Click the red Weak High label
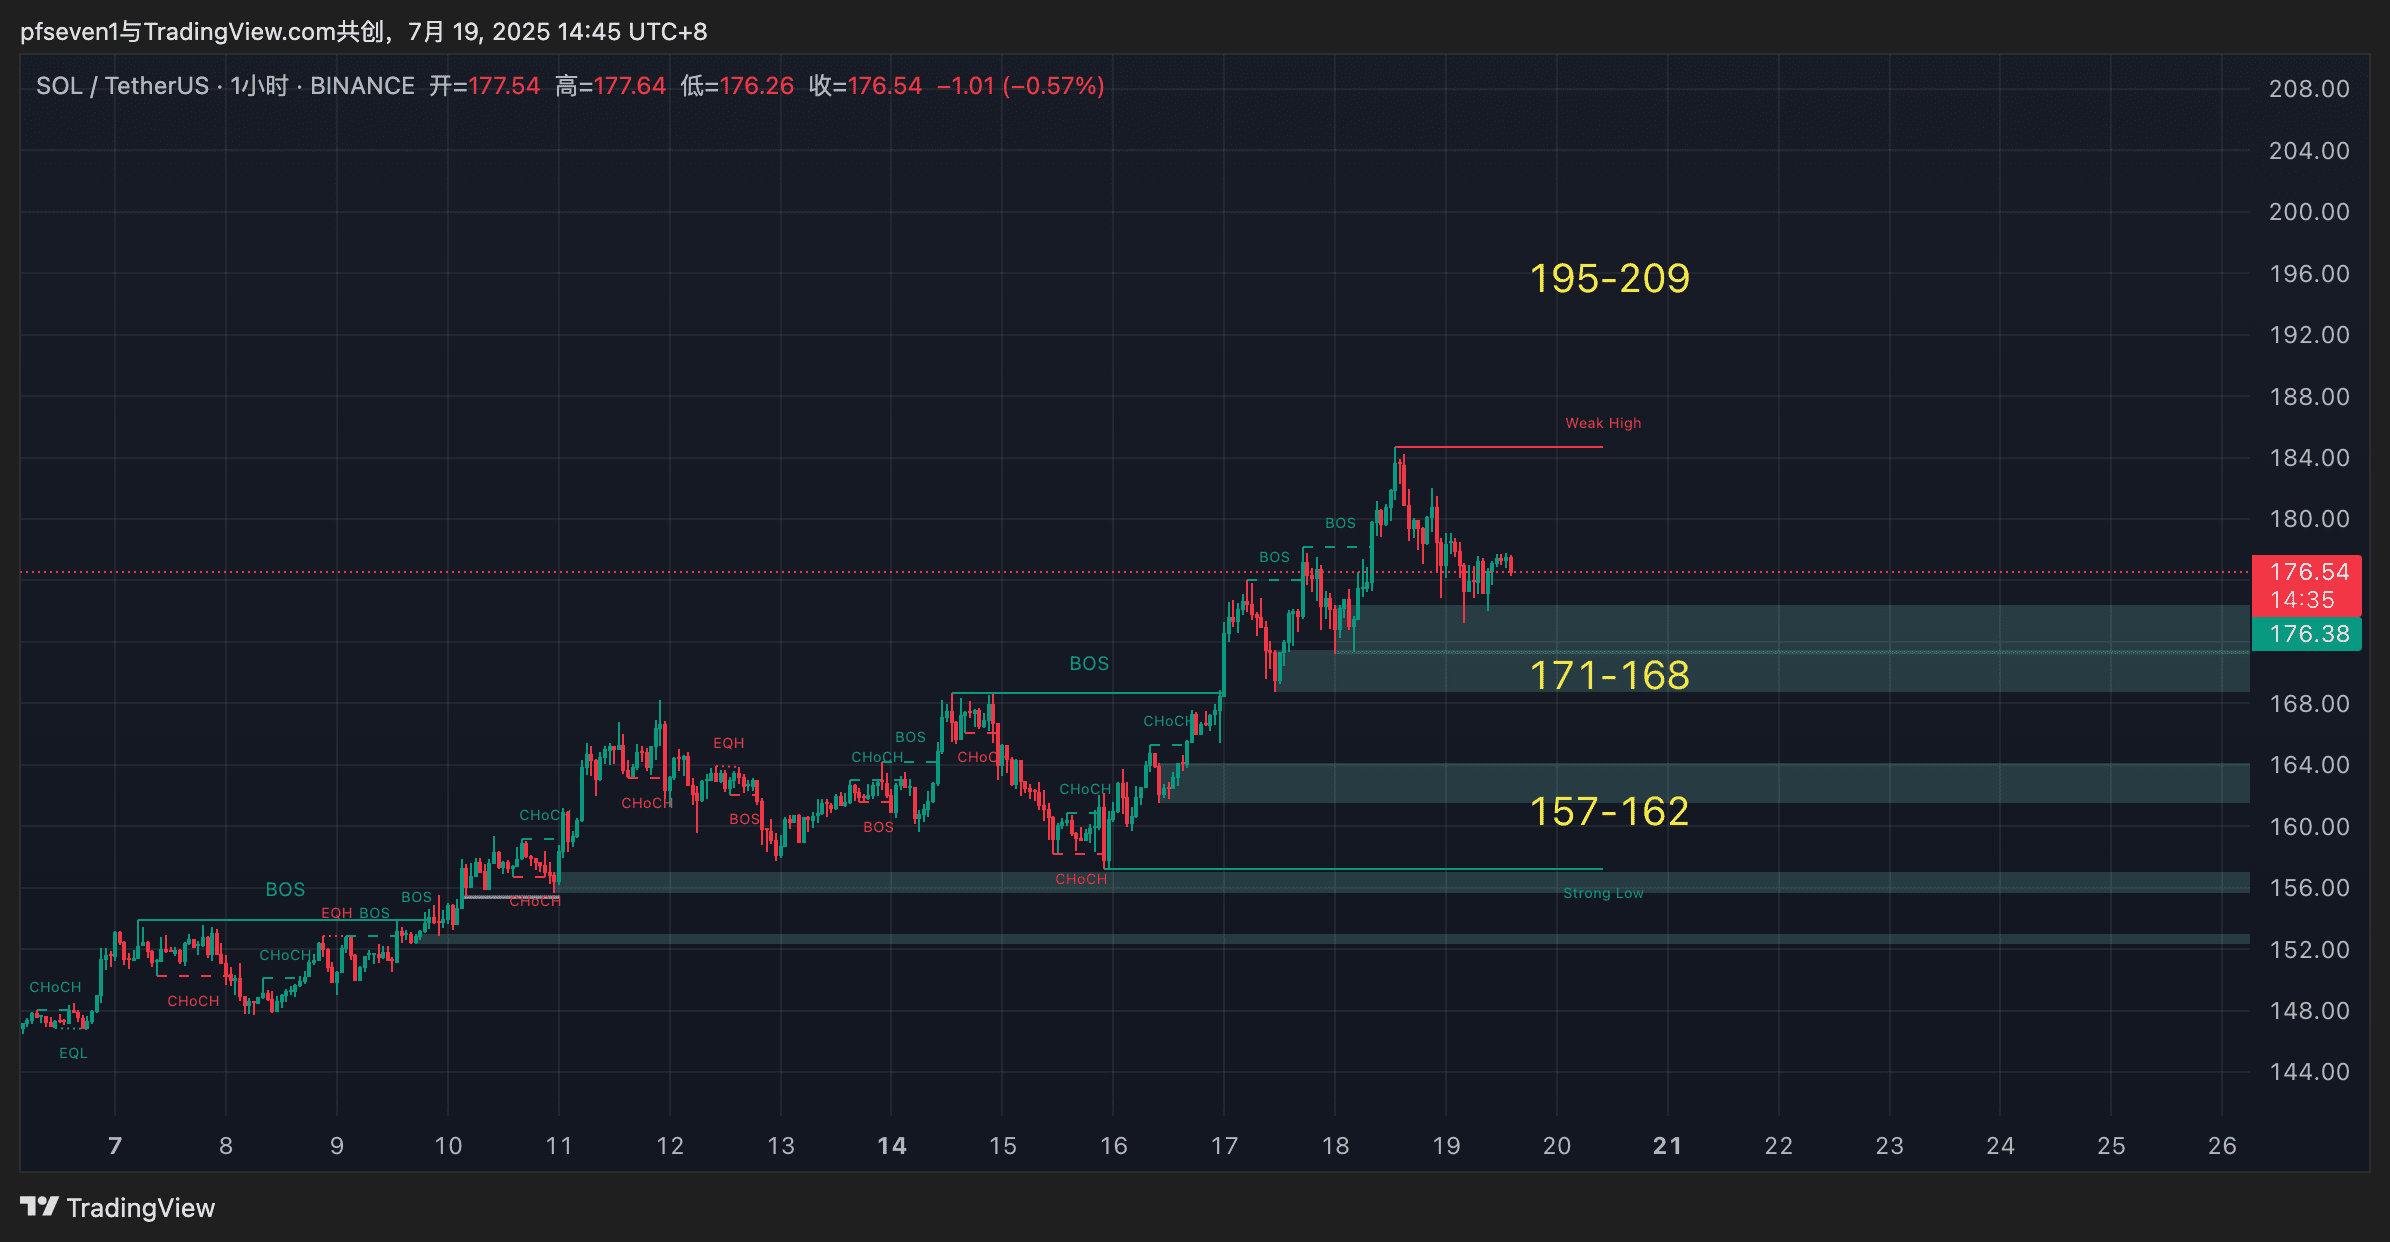2390x1242 pixels. click(1603, 423)
